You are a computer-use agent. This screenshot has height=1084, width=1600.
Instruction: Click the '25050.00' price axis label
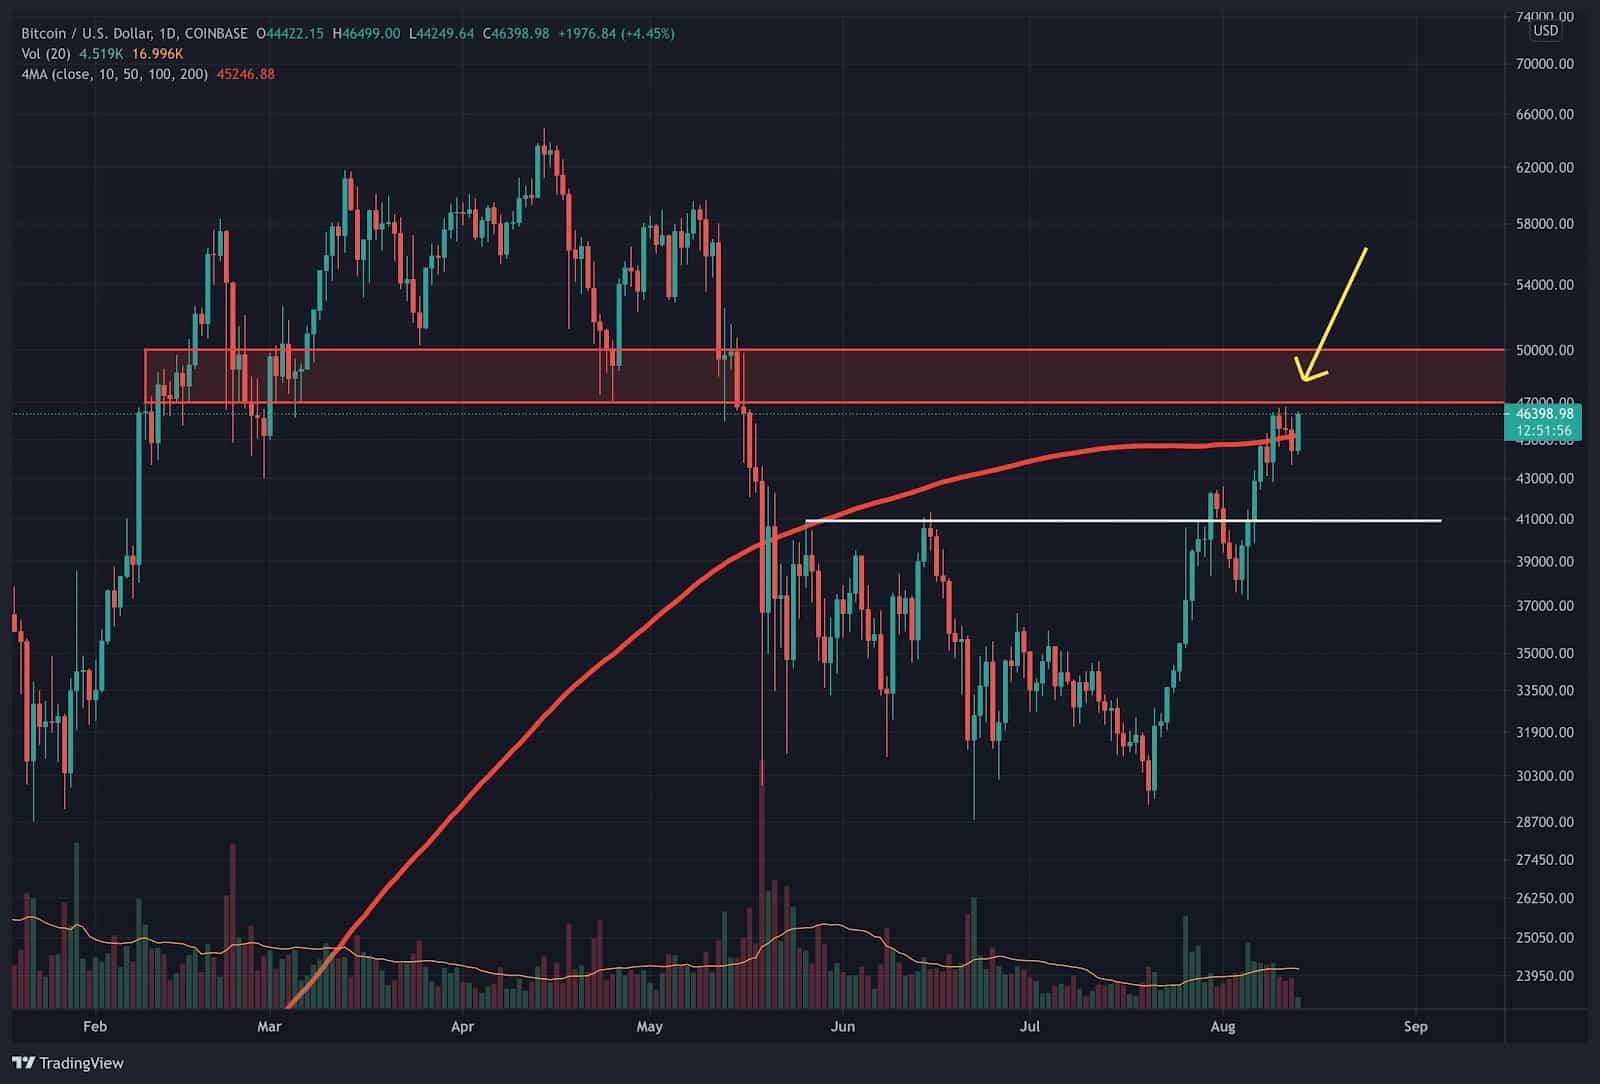click(1544, 938)
